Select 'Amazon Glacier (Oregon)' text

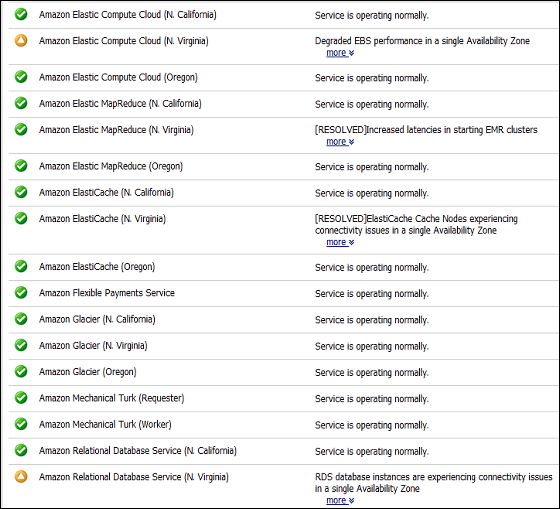(x=88, y=372)
